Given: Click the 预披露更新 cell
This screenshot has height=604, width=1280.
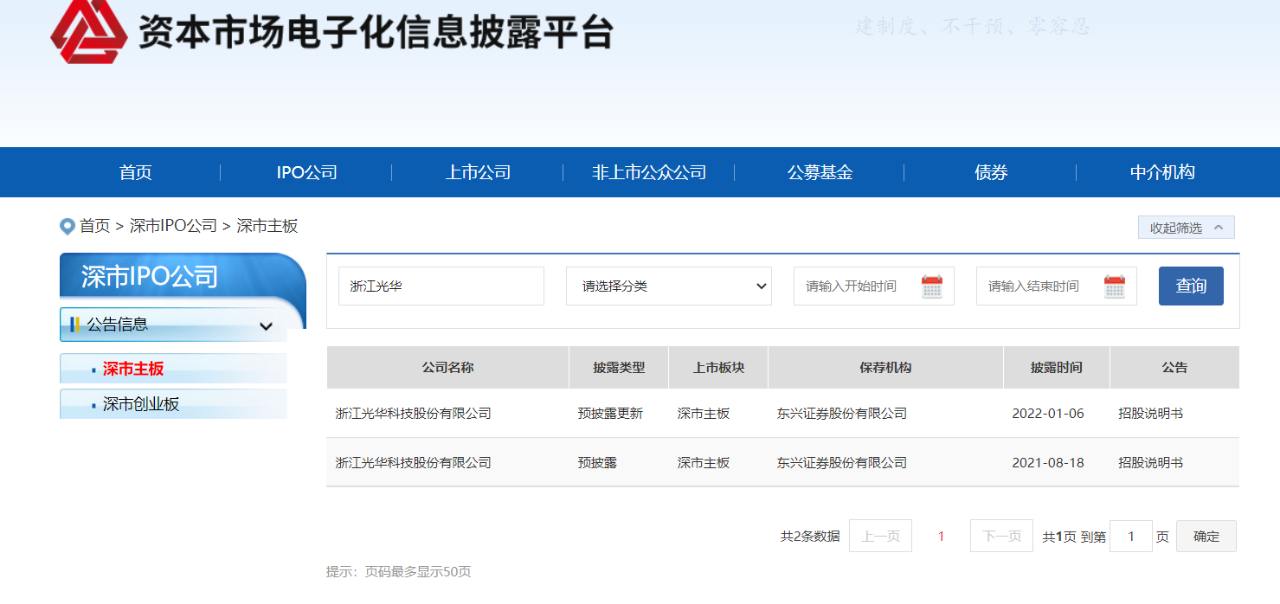Looking at the screenshot, I should pyautogui.click(x=610, y=413).
